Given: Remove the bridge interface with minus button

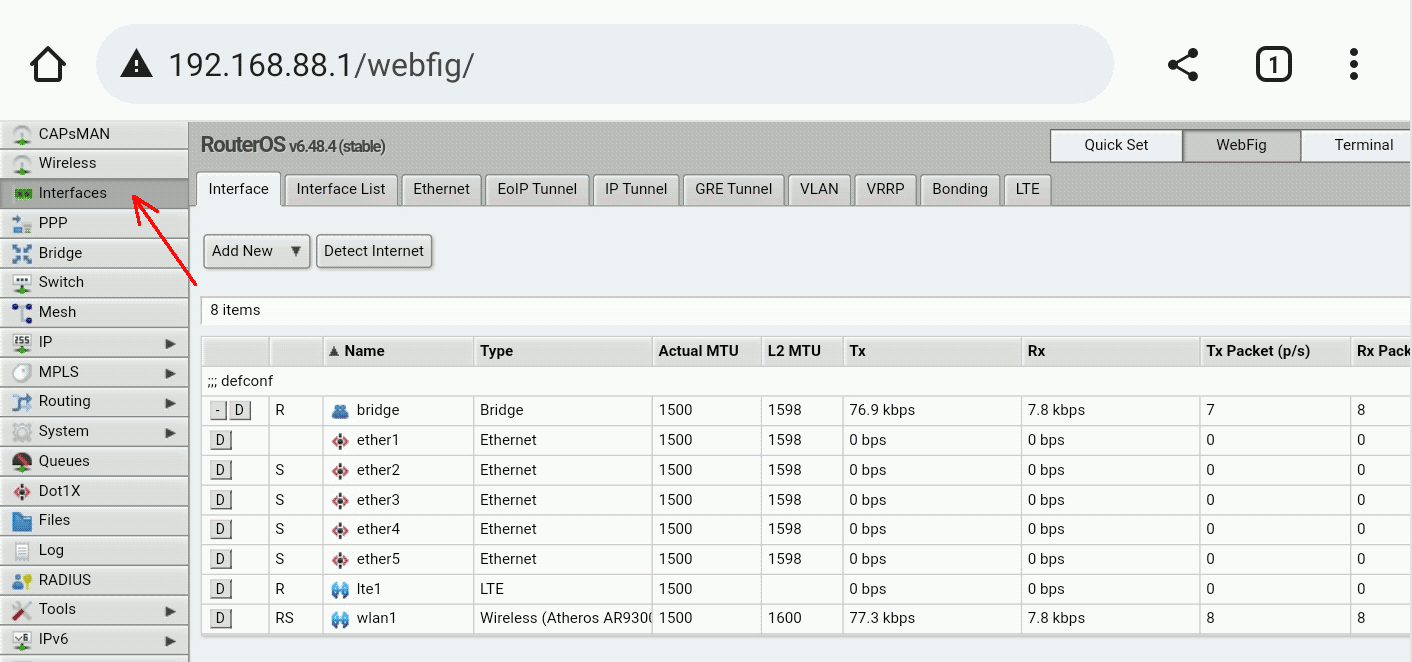Looking at the screenshot, I should (x=217, y=410).
